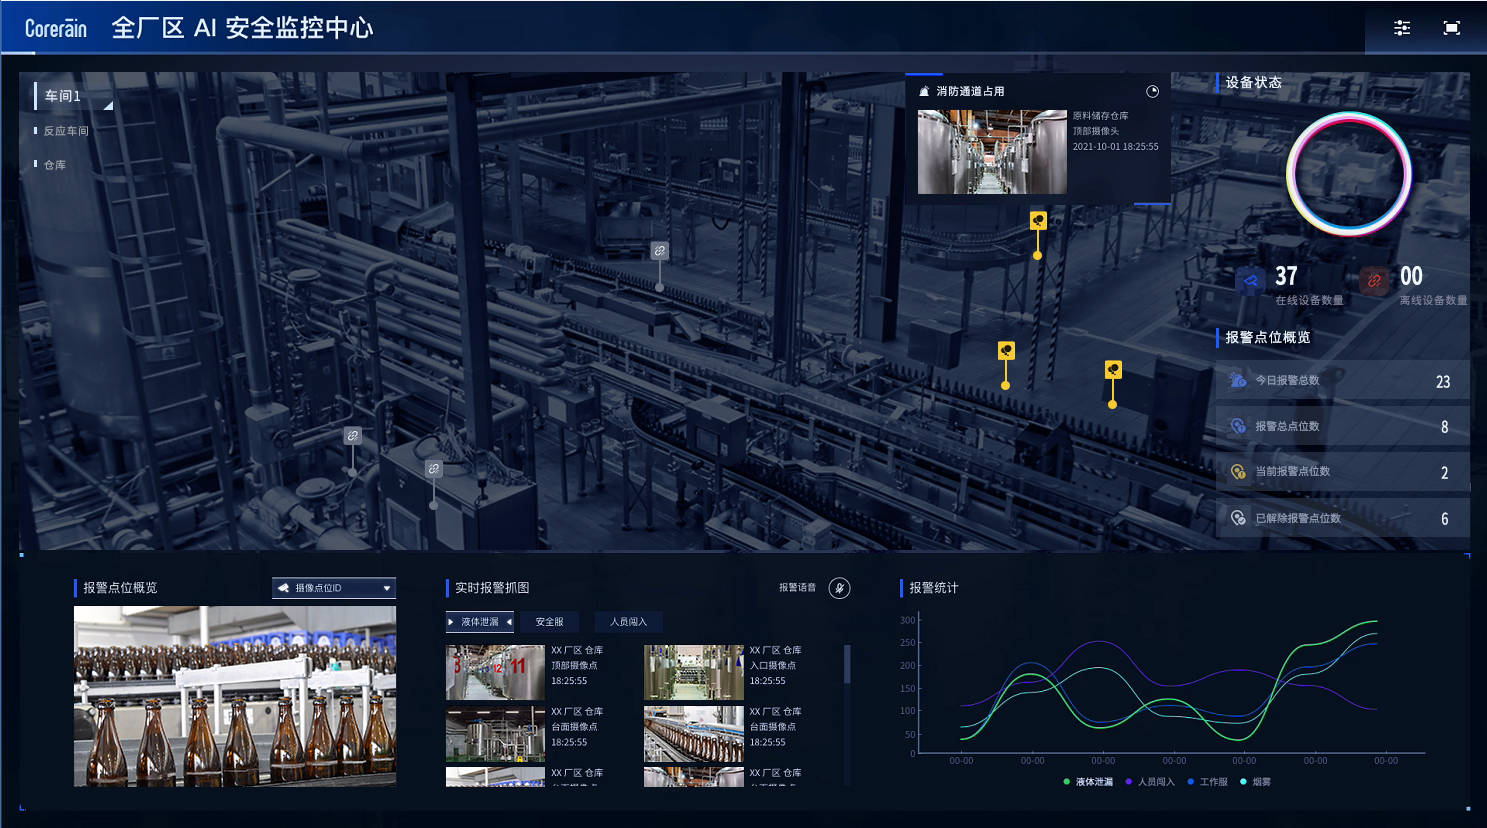This screenshot has width=1487, height=828.
Task: Click the 已解除报警点位数 icon
Action: [1238, 518]
